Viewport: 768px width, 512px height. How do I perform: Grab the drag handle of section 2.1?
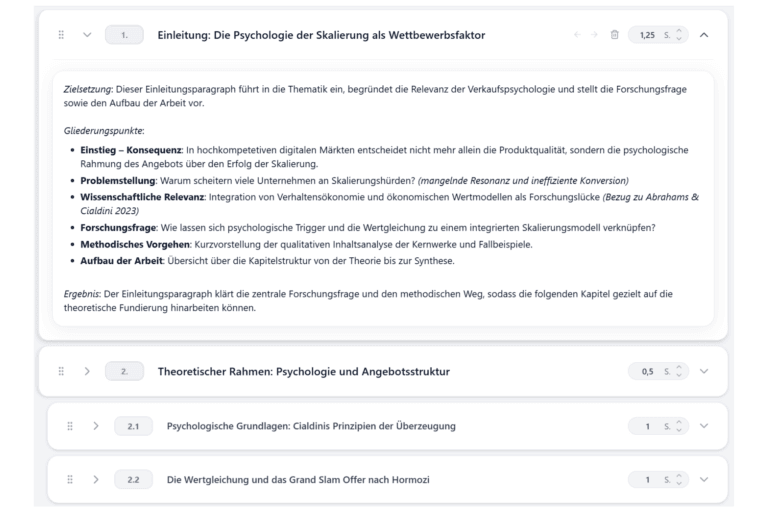pos(70,426)
